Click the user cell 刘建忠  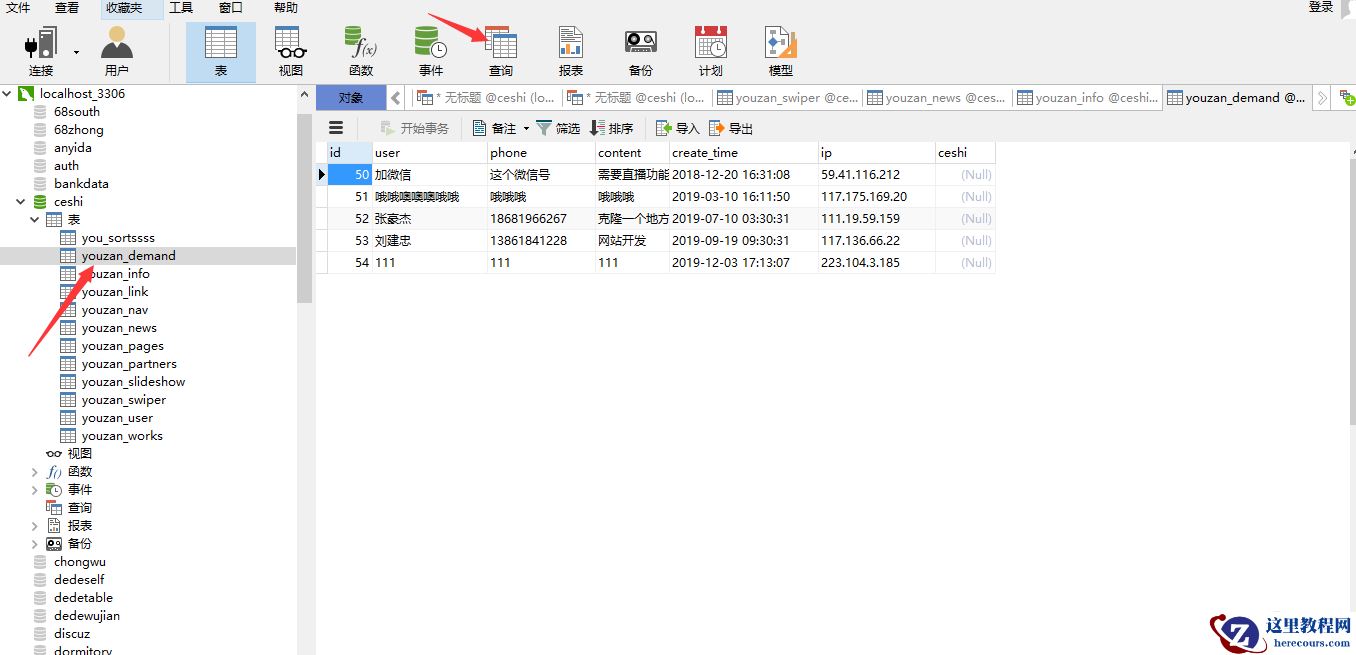click(x=430, y=240)
